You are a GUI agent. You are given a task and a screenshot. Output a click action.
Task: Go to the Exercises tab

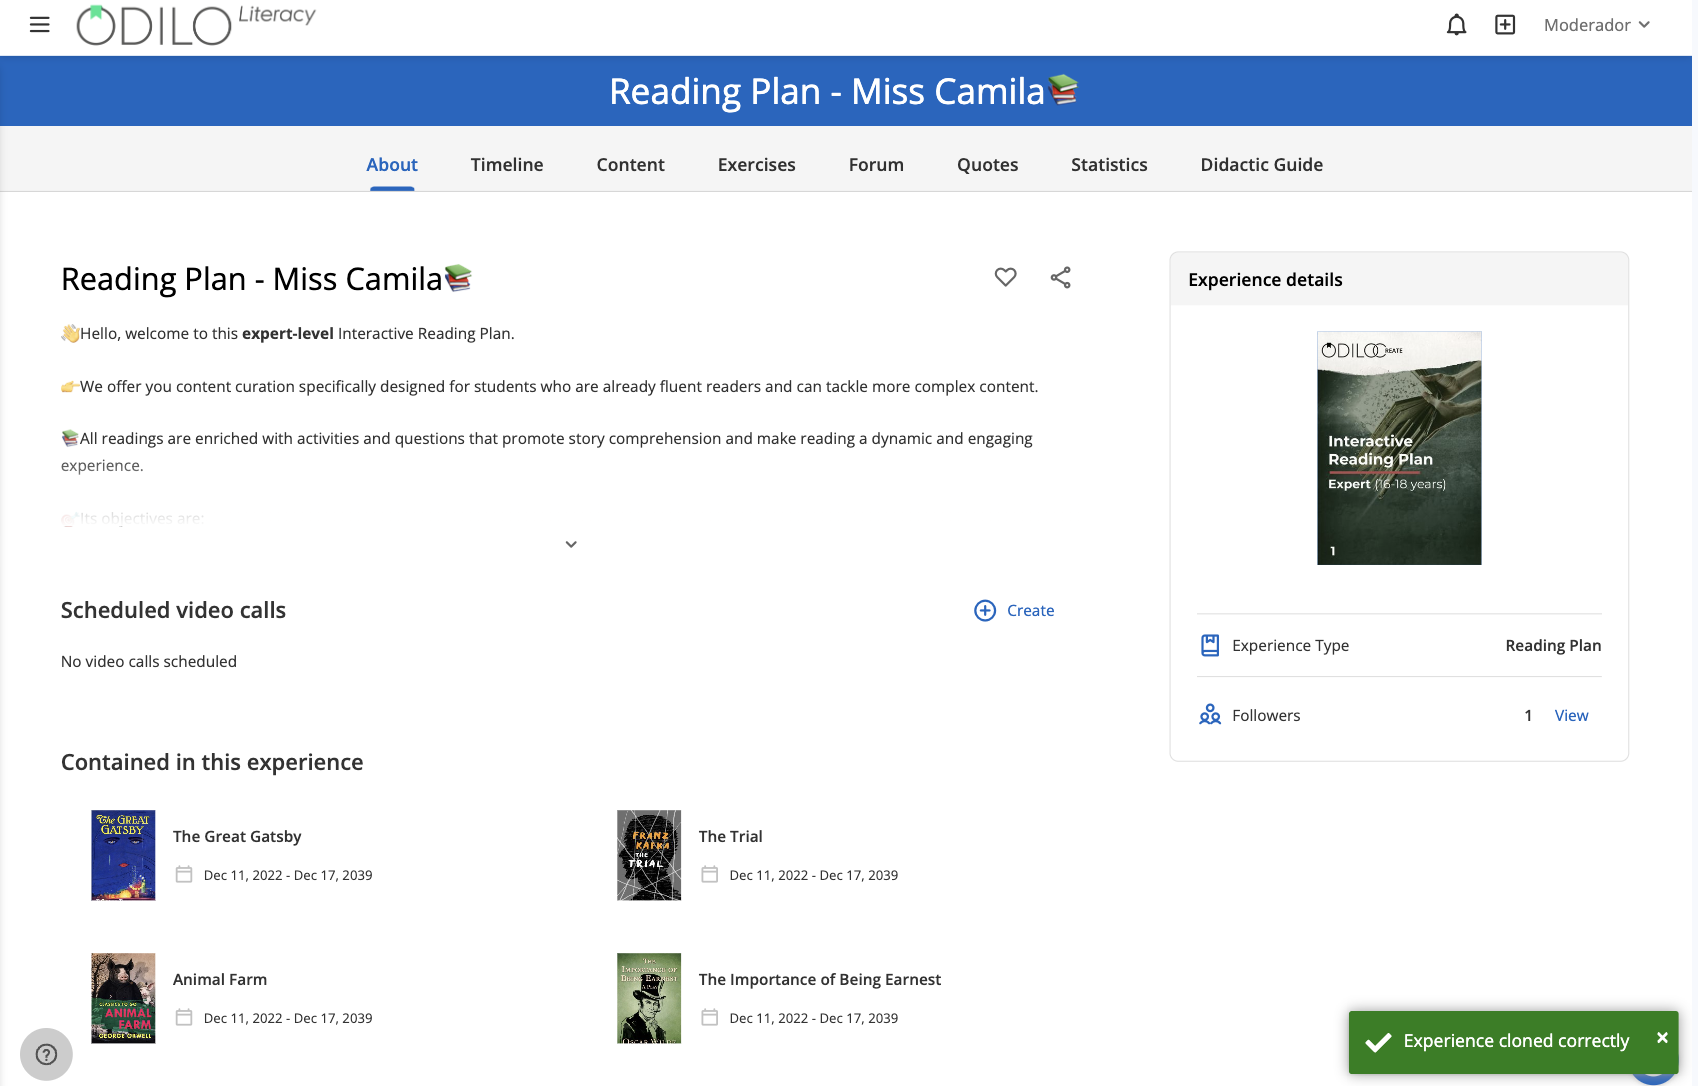pos(757,164)
